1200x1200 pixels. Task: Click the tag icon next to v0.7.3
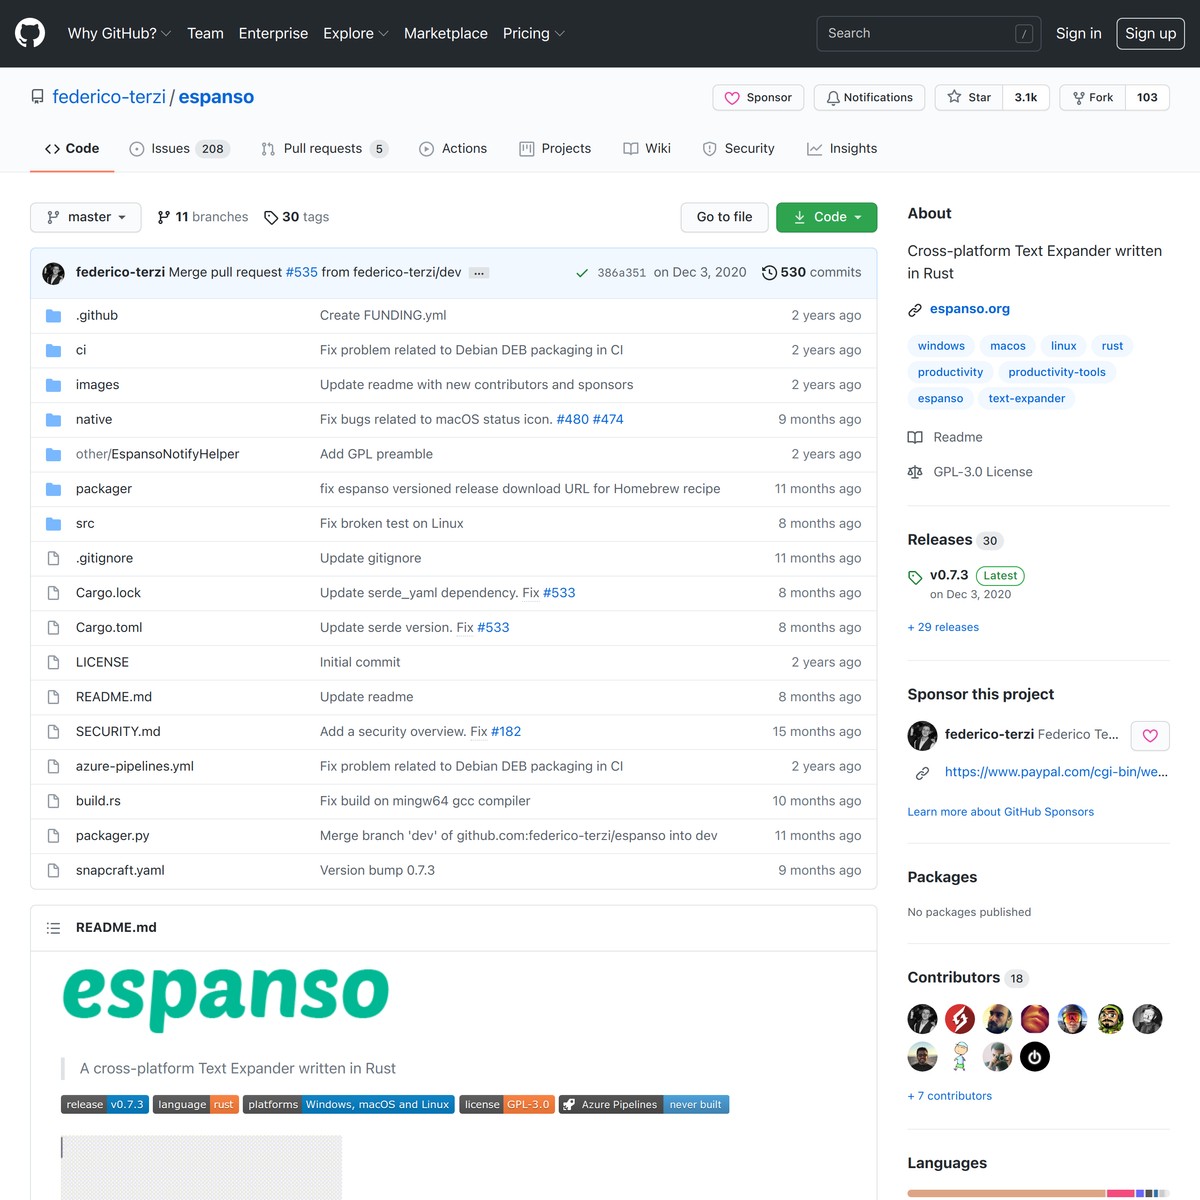[x=915, y=577]
